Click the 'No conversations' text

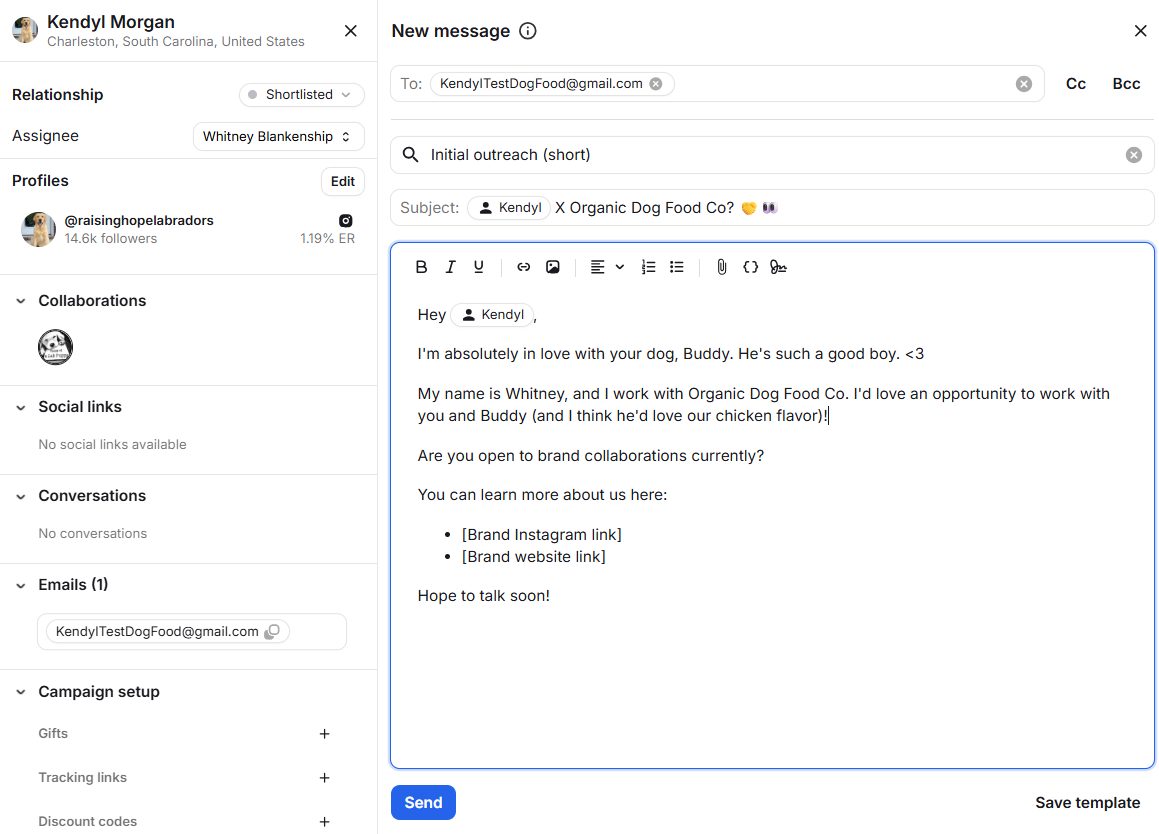pos(92,534)
